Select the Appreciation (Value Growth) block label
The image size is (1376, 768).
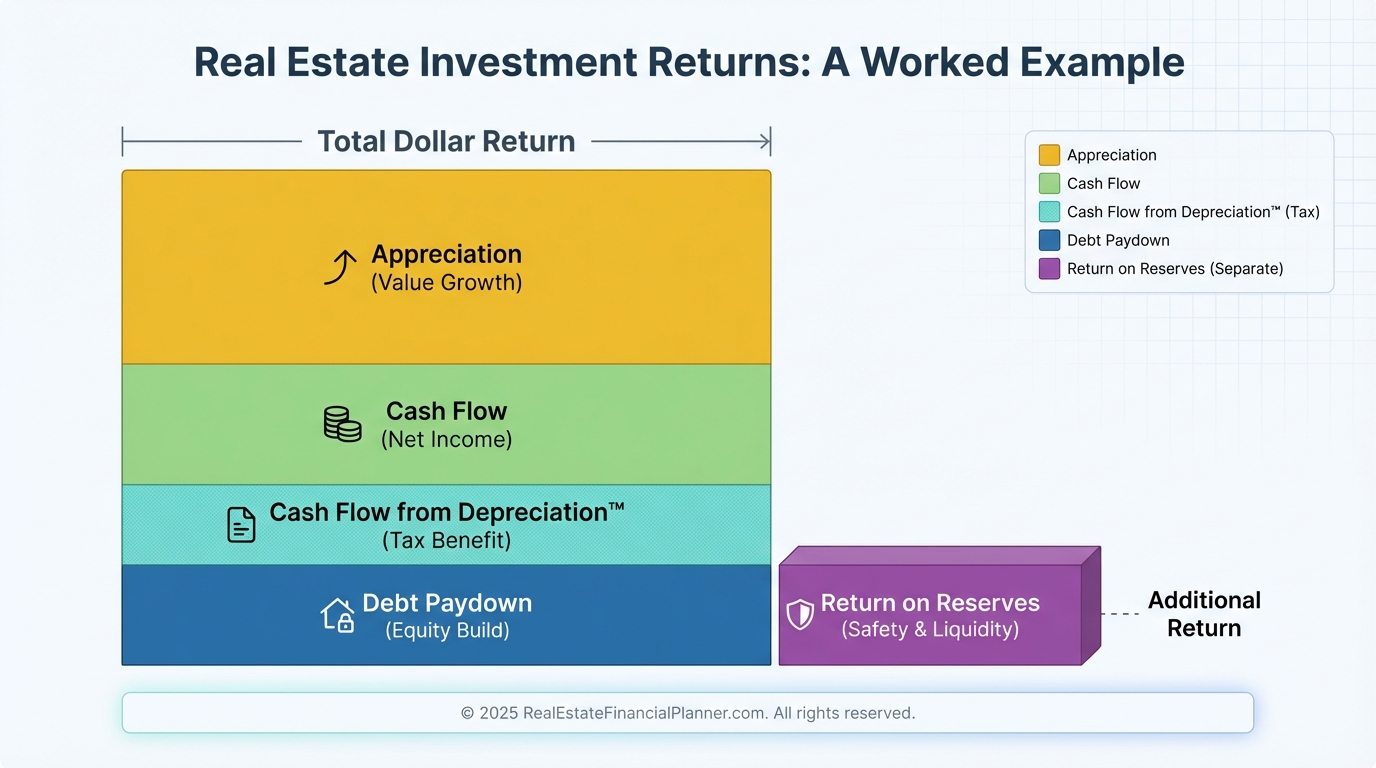tap(446, 268)
